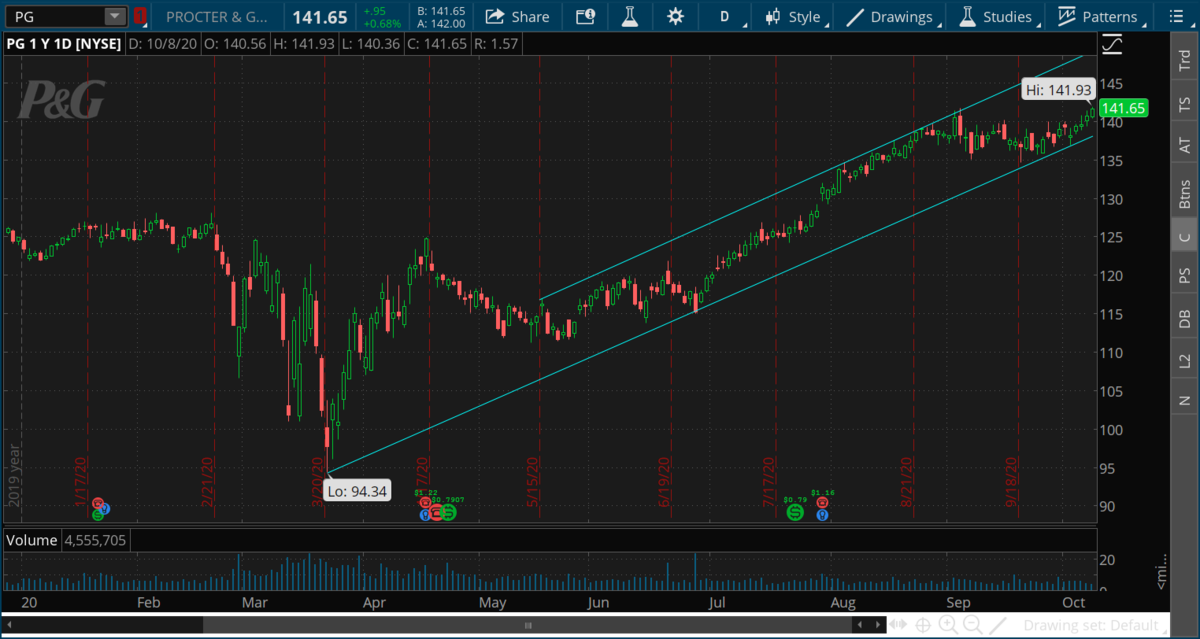
Task: Click the PG 1 Y 1D [NYSE] chart title
Action: click(62, 44)
